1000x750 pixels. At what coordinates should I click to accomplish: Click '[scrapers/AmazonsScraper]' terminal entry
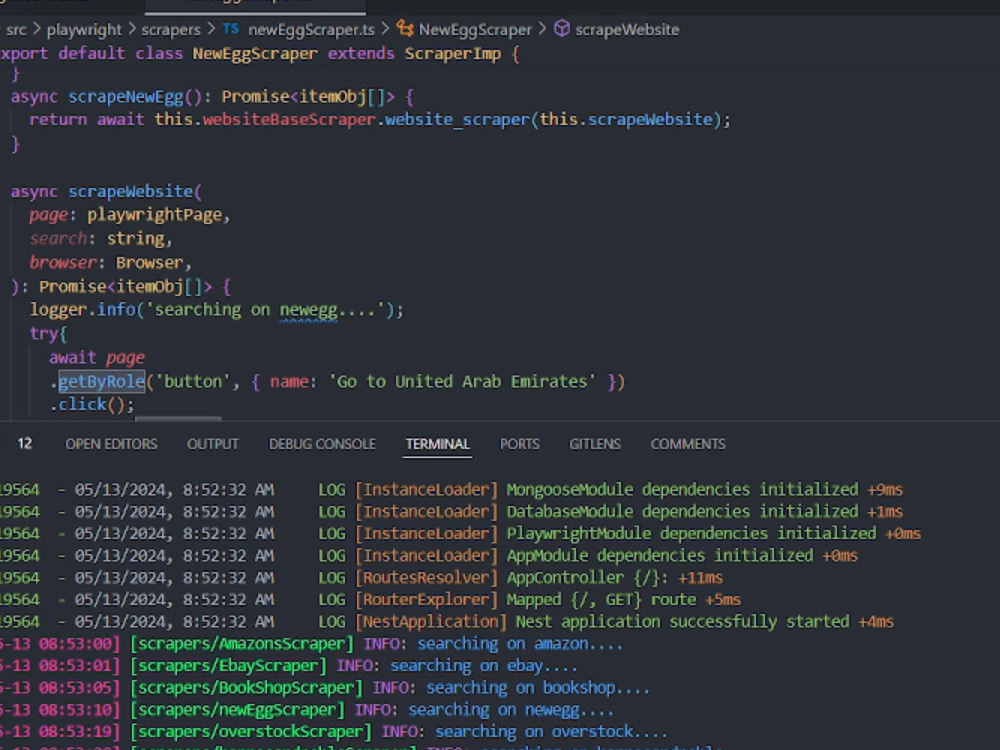(242, 643)
